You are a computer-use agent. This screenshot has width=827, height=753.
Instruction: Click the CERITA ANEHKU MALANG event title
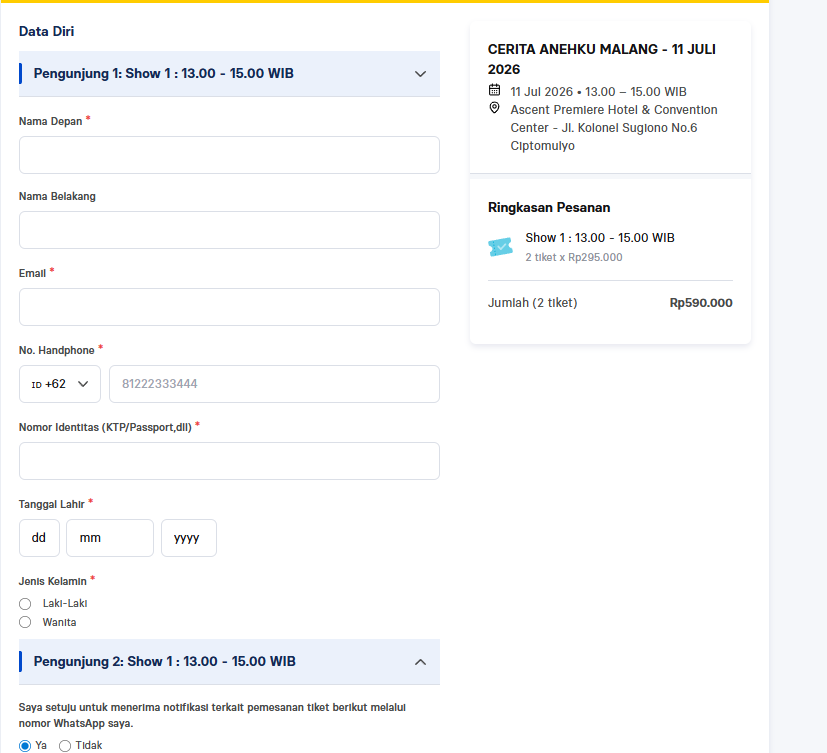601,59
